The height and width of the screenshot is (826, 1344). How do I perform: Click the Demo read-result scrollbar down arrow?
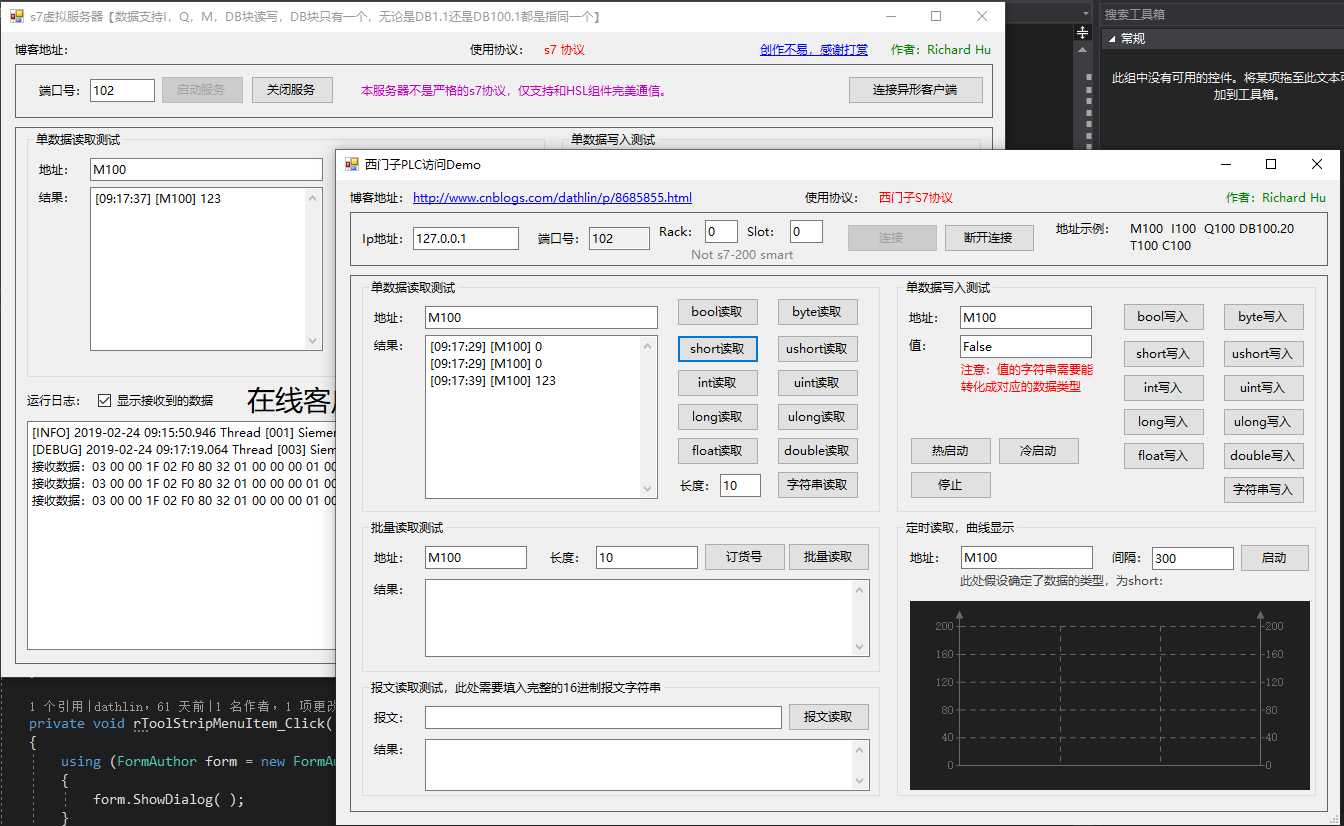[x=648, y=489]
